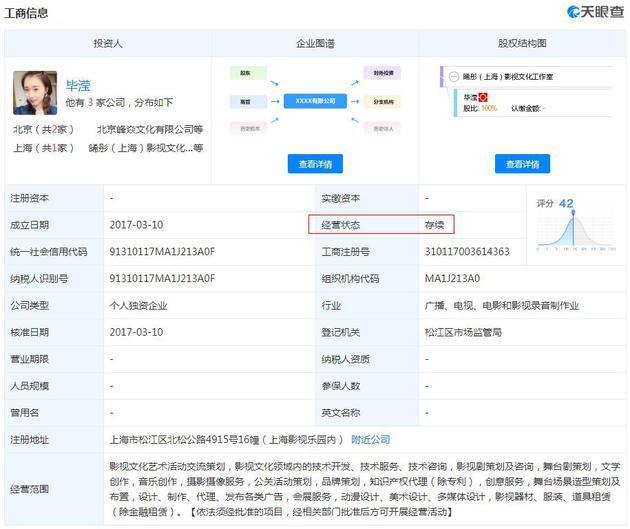The width and height of the screenshot is (630, 529).
Task: Open the 附近公司 link
Action: coord(370,439)
